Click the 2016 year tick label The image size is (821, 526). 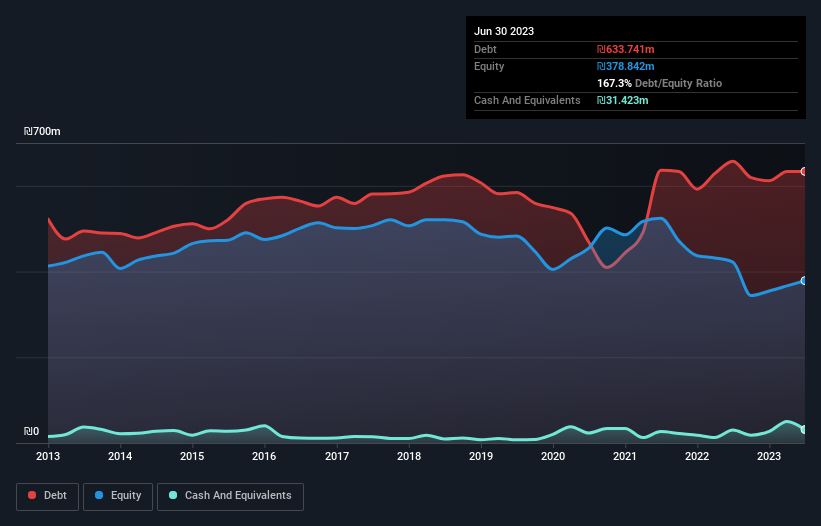click(x=264, y=457)
